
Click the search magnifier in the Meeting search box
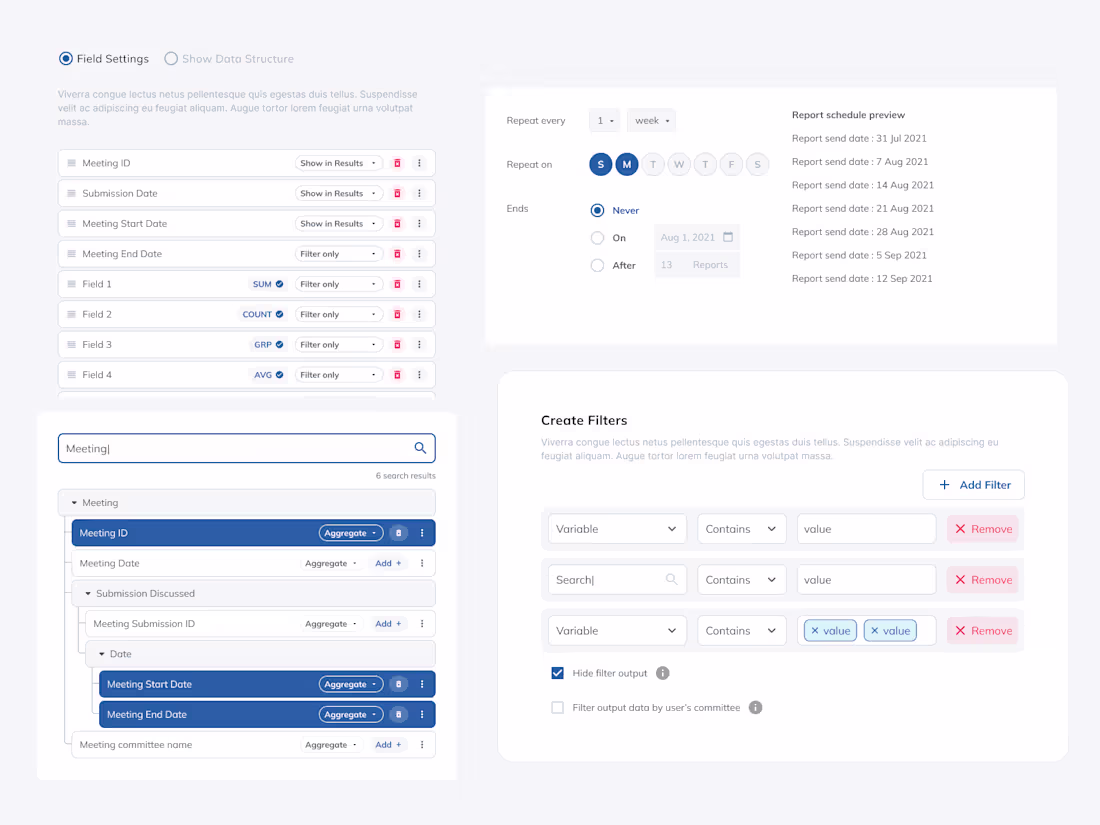(421, 448)
